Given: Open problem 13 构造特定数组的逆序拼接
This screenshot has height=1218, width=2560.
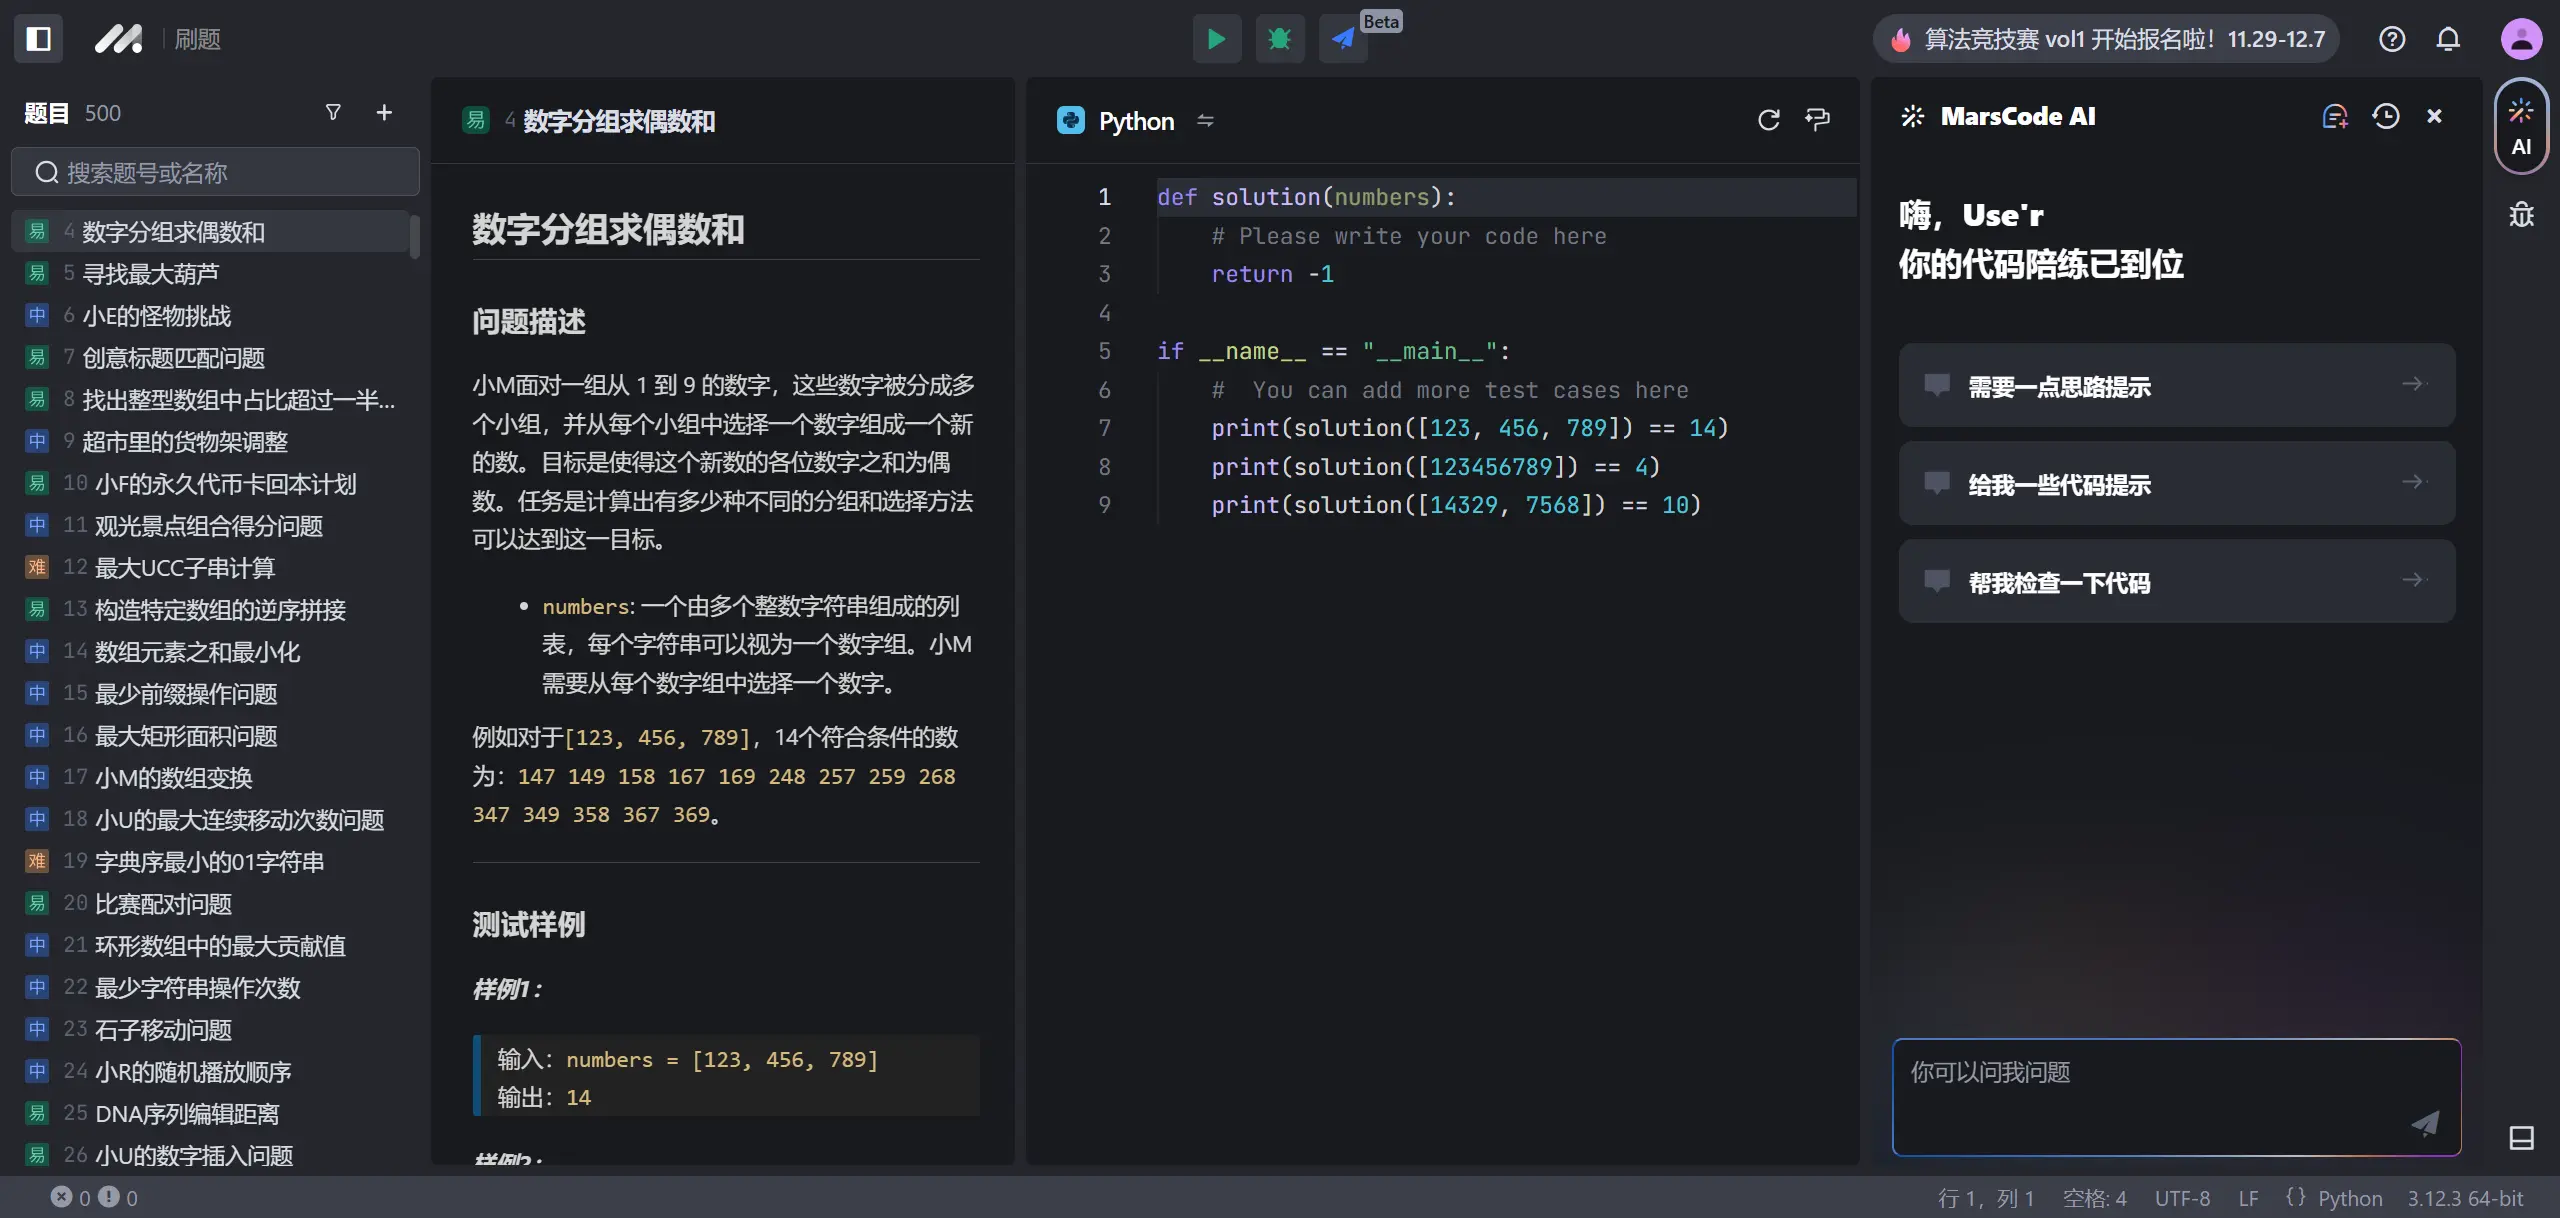Looking at the screenshot, I should 210,610.
